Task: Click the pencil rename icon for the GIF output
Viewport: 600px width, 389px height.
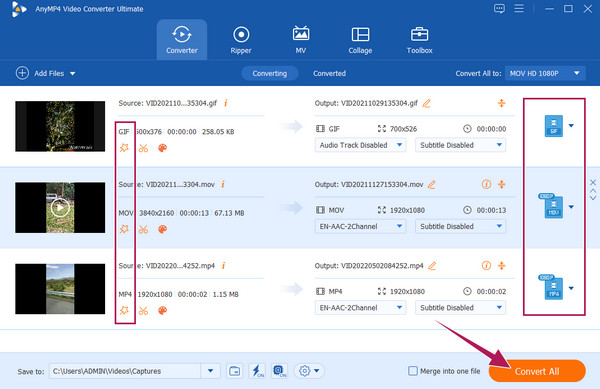Action: coord(426,103)
